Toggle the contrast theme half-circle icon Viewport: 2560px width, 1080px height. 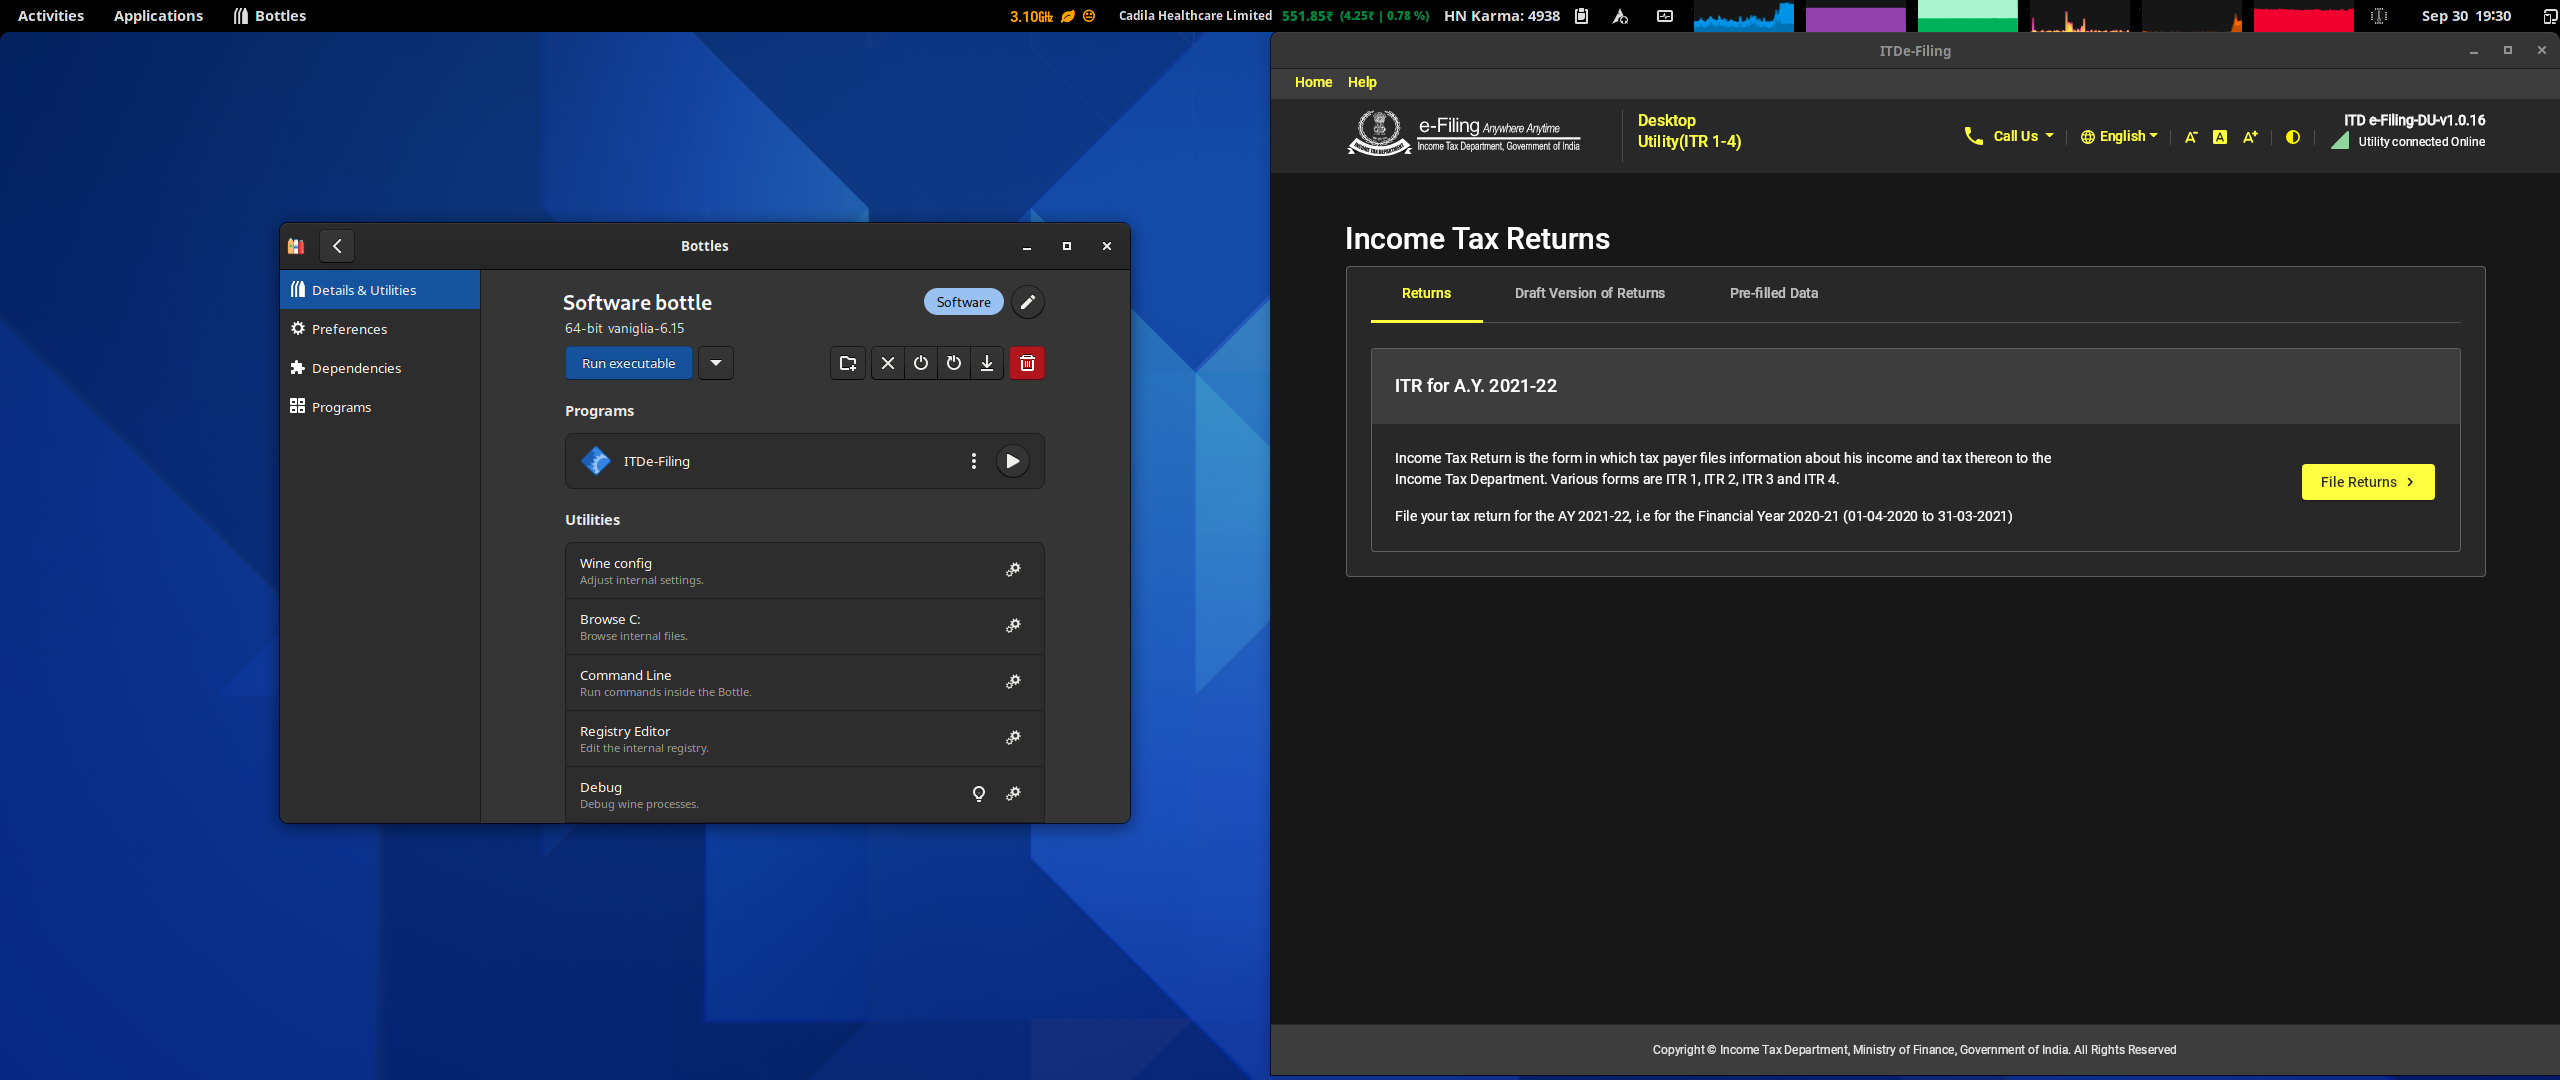pyautogui.click(x=2293, y=137)
